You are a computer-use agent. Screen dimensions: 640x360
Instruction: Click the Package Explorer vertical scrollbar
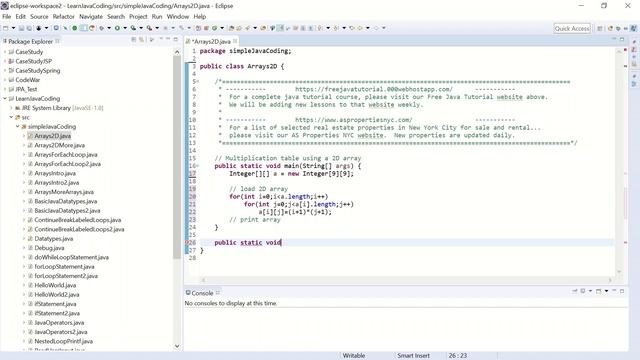coord(177,157)
